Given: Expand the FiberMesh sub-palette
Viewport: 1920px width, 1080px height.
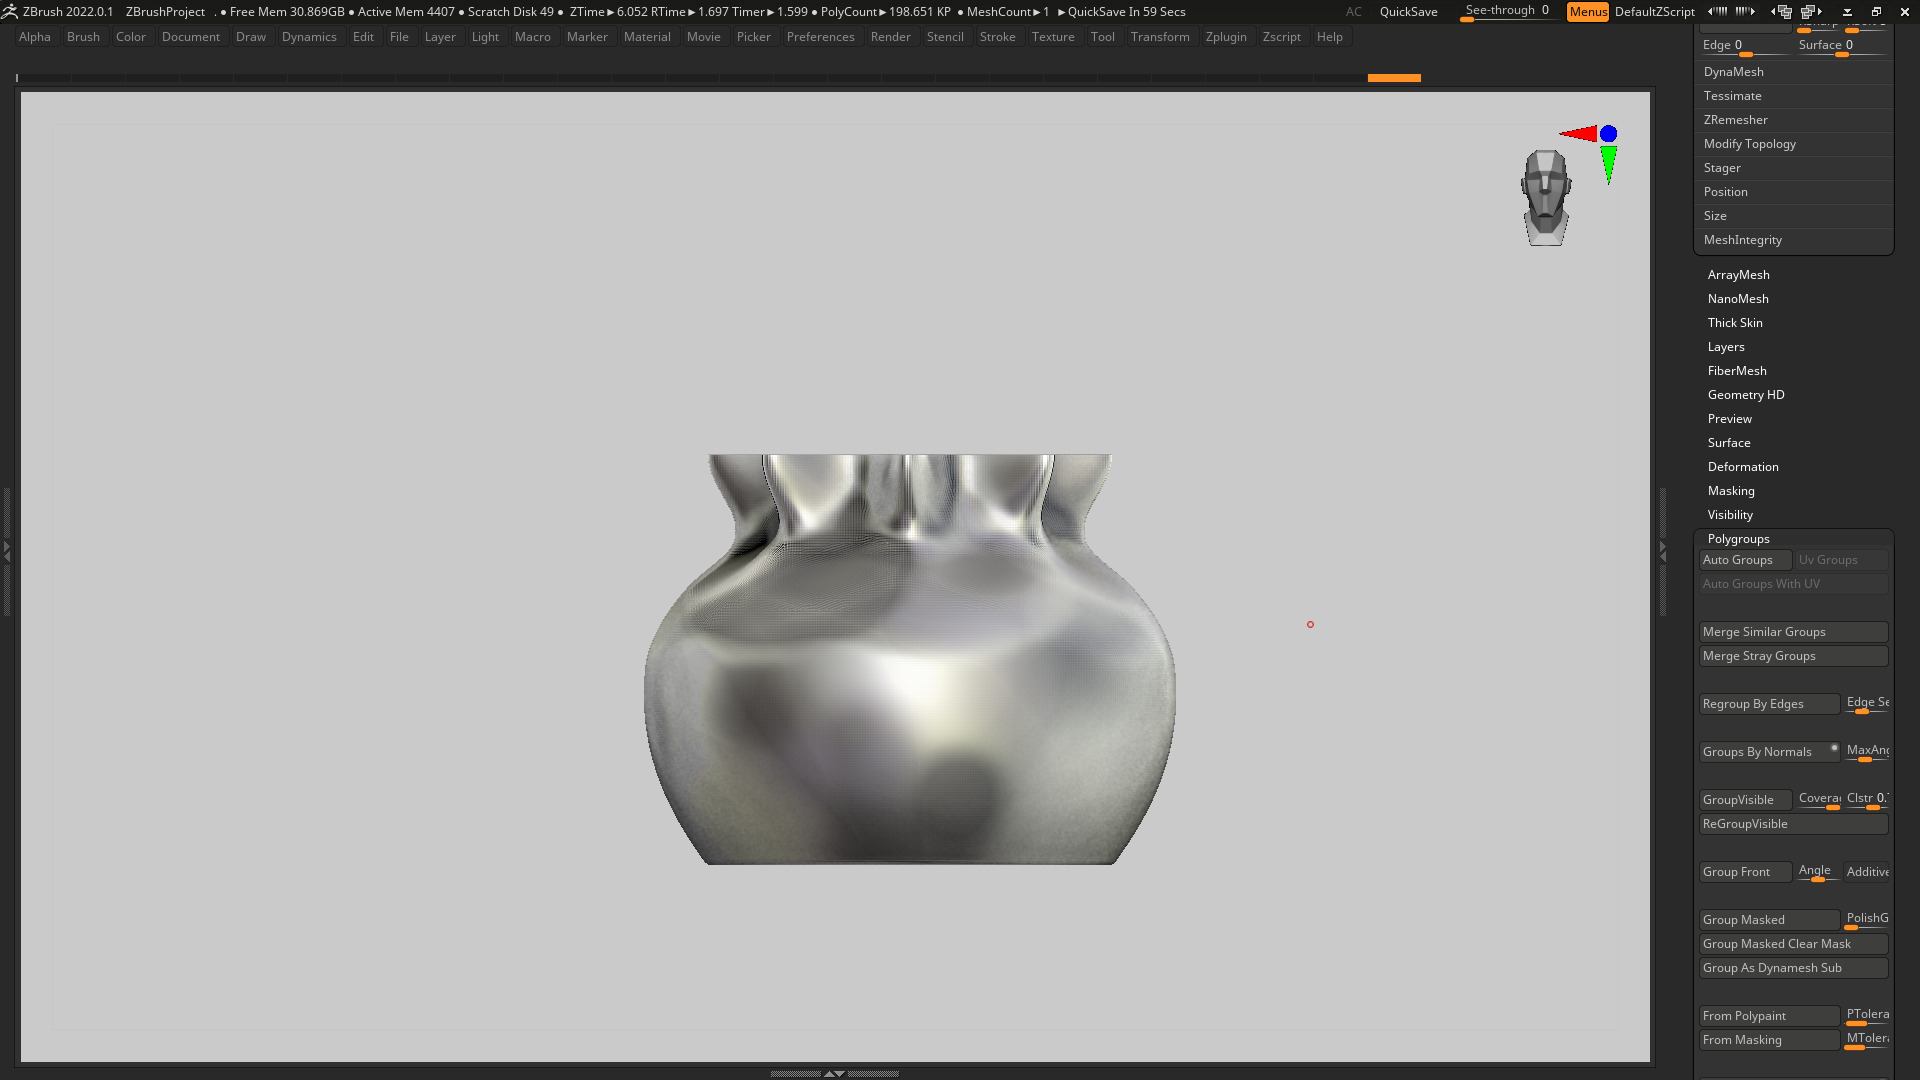Looking at the screenshot, I should click(x=1737, y=371).
